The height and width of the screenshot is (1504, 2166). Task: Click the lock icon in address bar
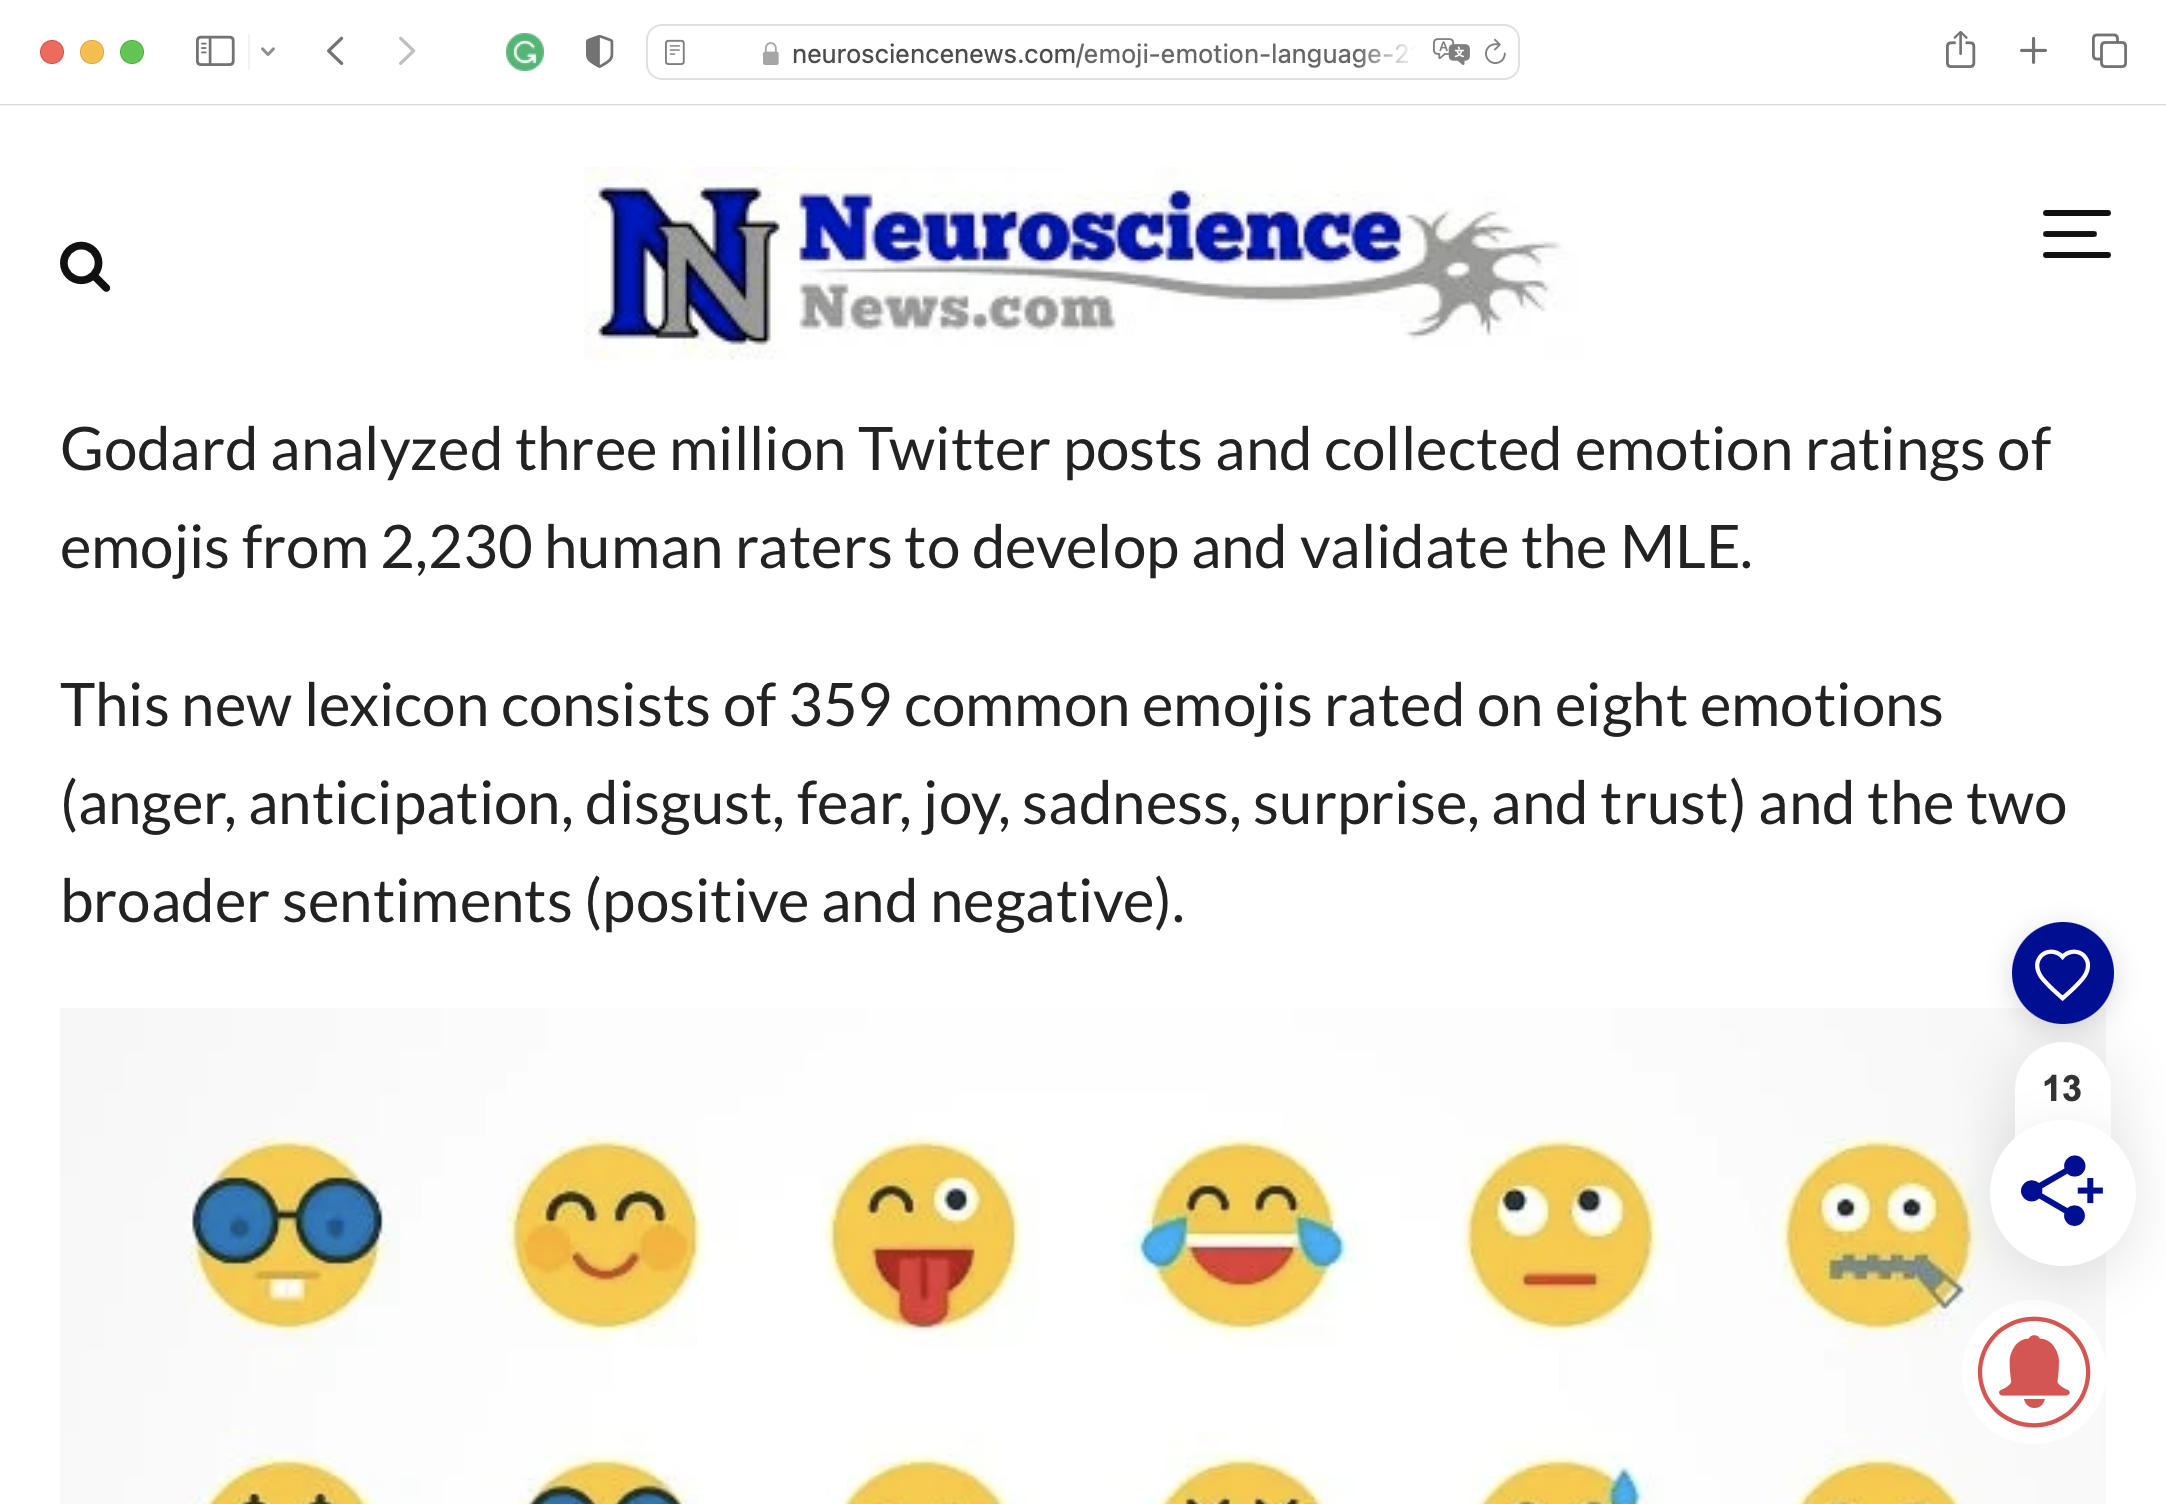[770, 54]
